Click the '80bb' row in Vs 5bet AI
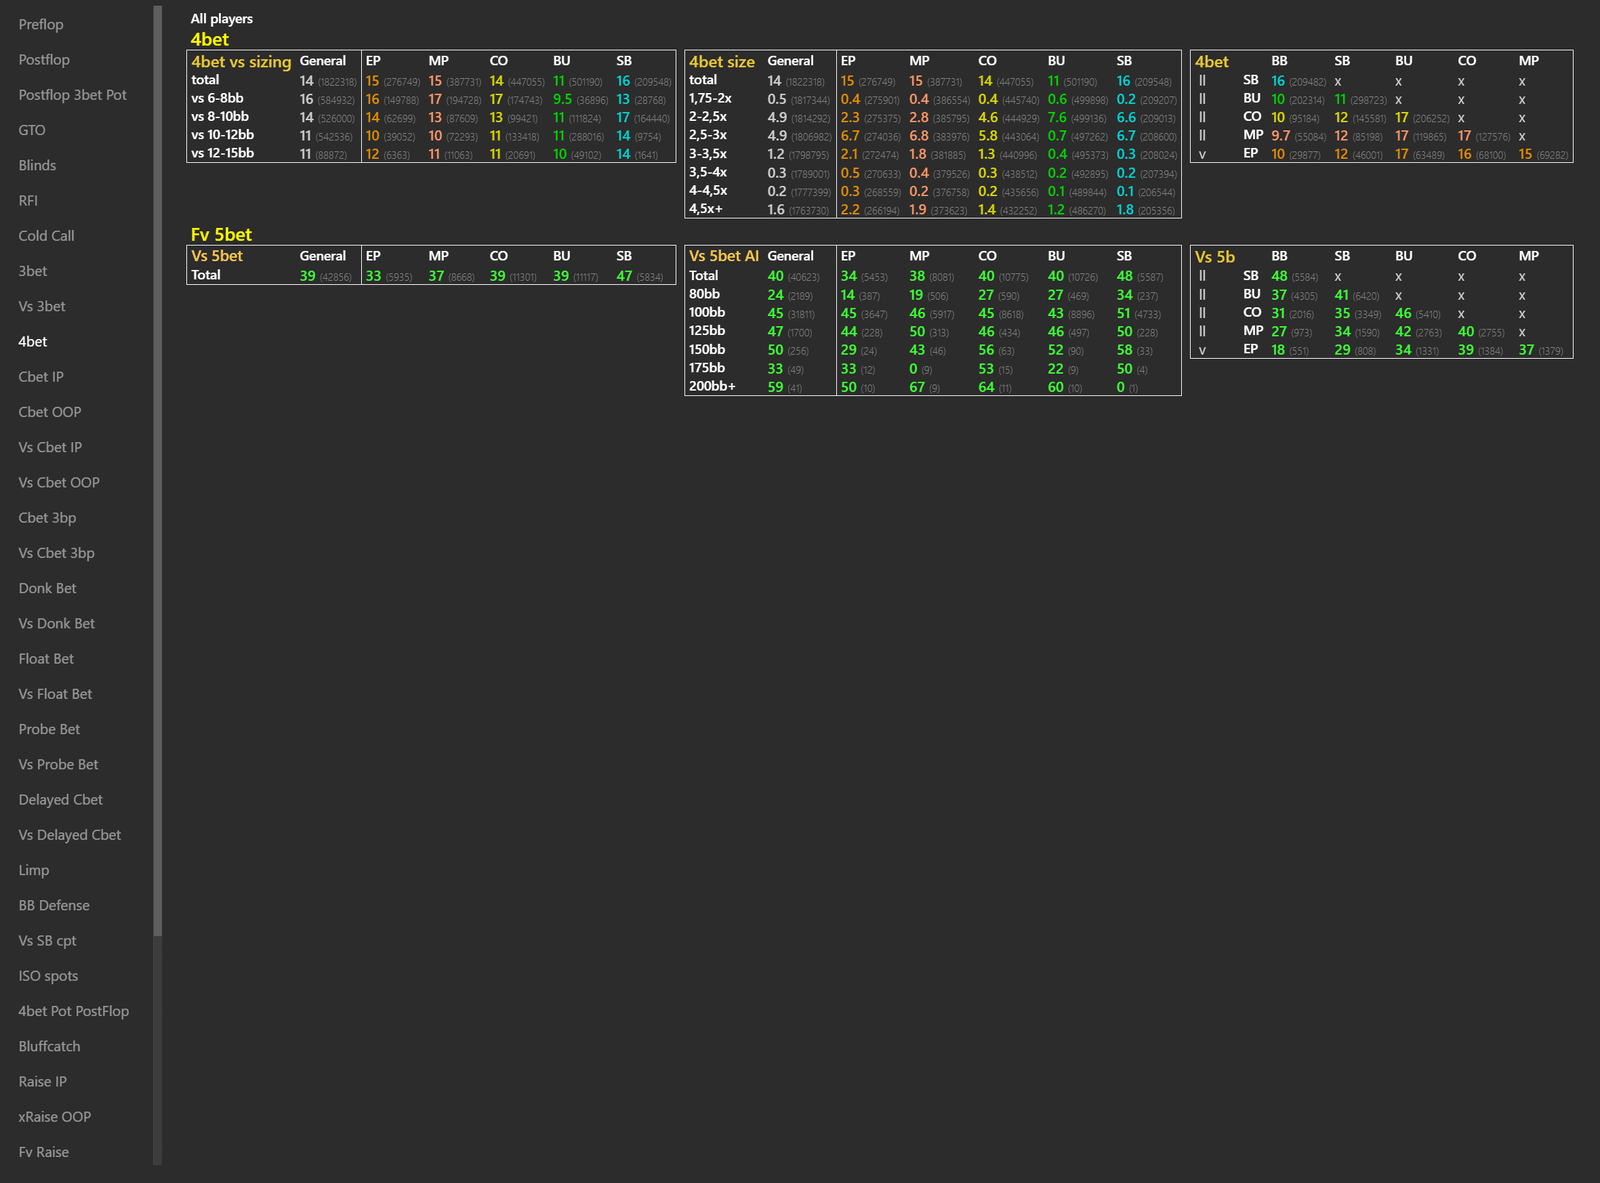The image size is (1600, 1183). coord(704,294)
